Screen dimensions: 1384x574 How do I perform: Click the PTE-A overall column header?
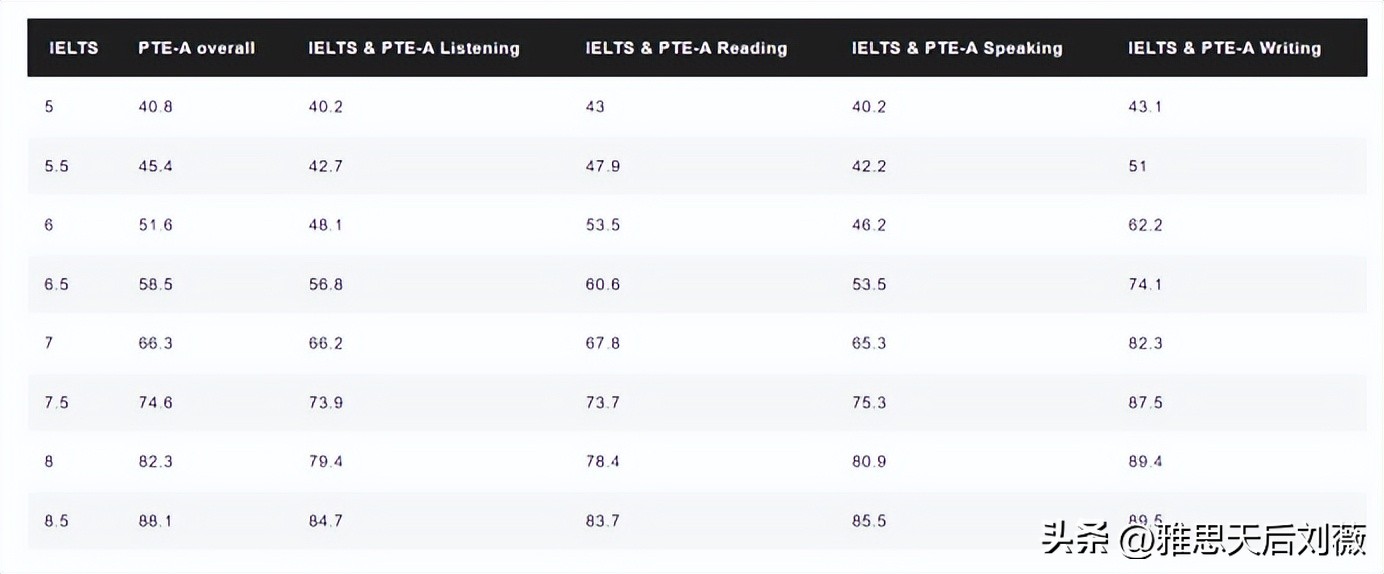pos(196,48)
